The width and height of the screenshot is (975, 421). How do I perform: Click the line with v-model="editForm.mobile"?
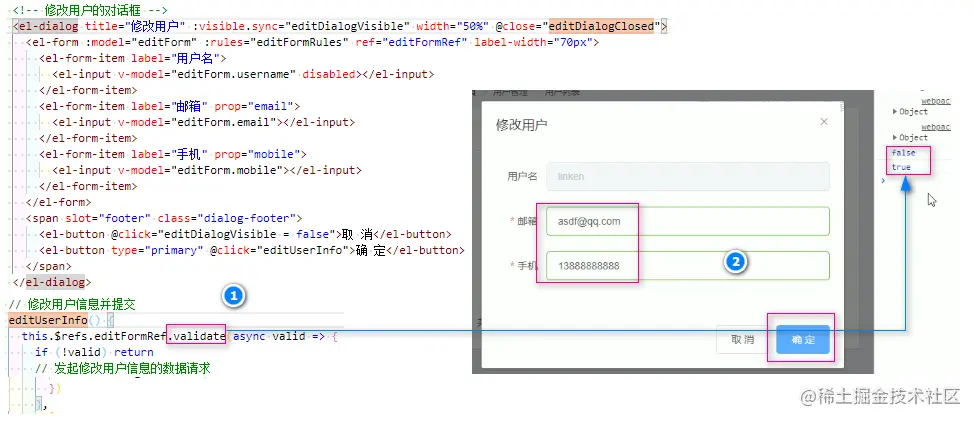click(x=206, y=170)
